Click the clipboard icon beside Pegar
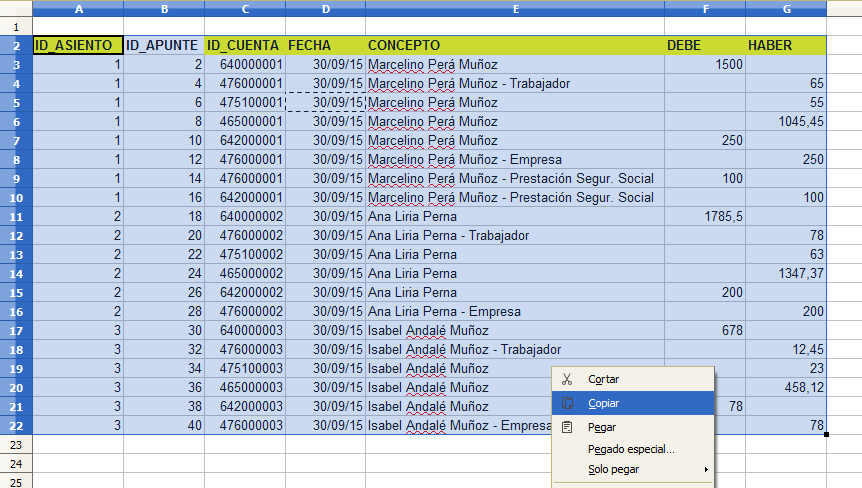862x488 pixels. click(x=567, y=427)
